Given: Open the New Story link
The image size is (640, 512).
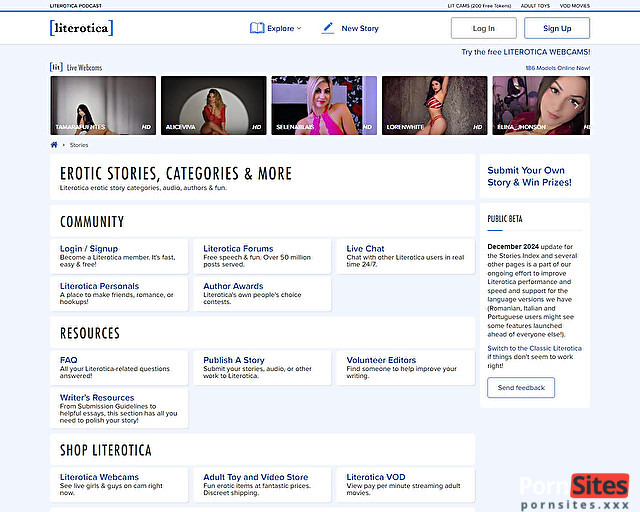Looking at the screenshot, I should 360,29.
